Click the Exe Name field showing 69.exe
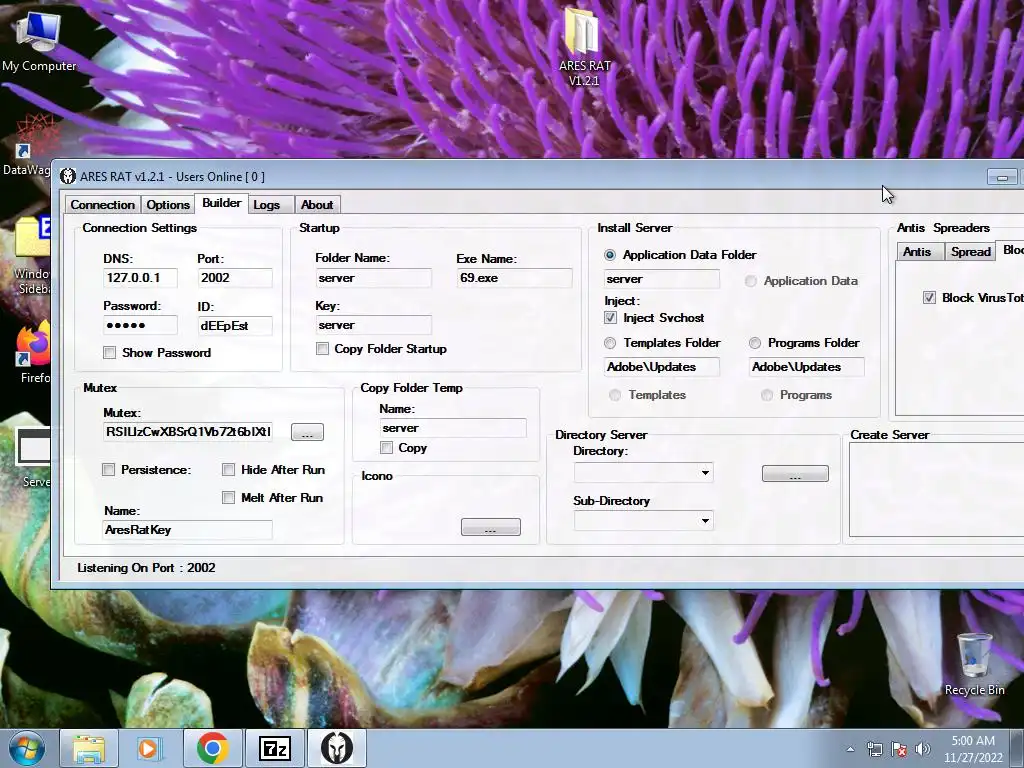The width and height of the screenshot is (1024, 768). pos(515,278)
